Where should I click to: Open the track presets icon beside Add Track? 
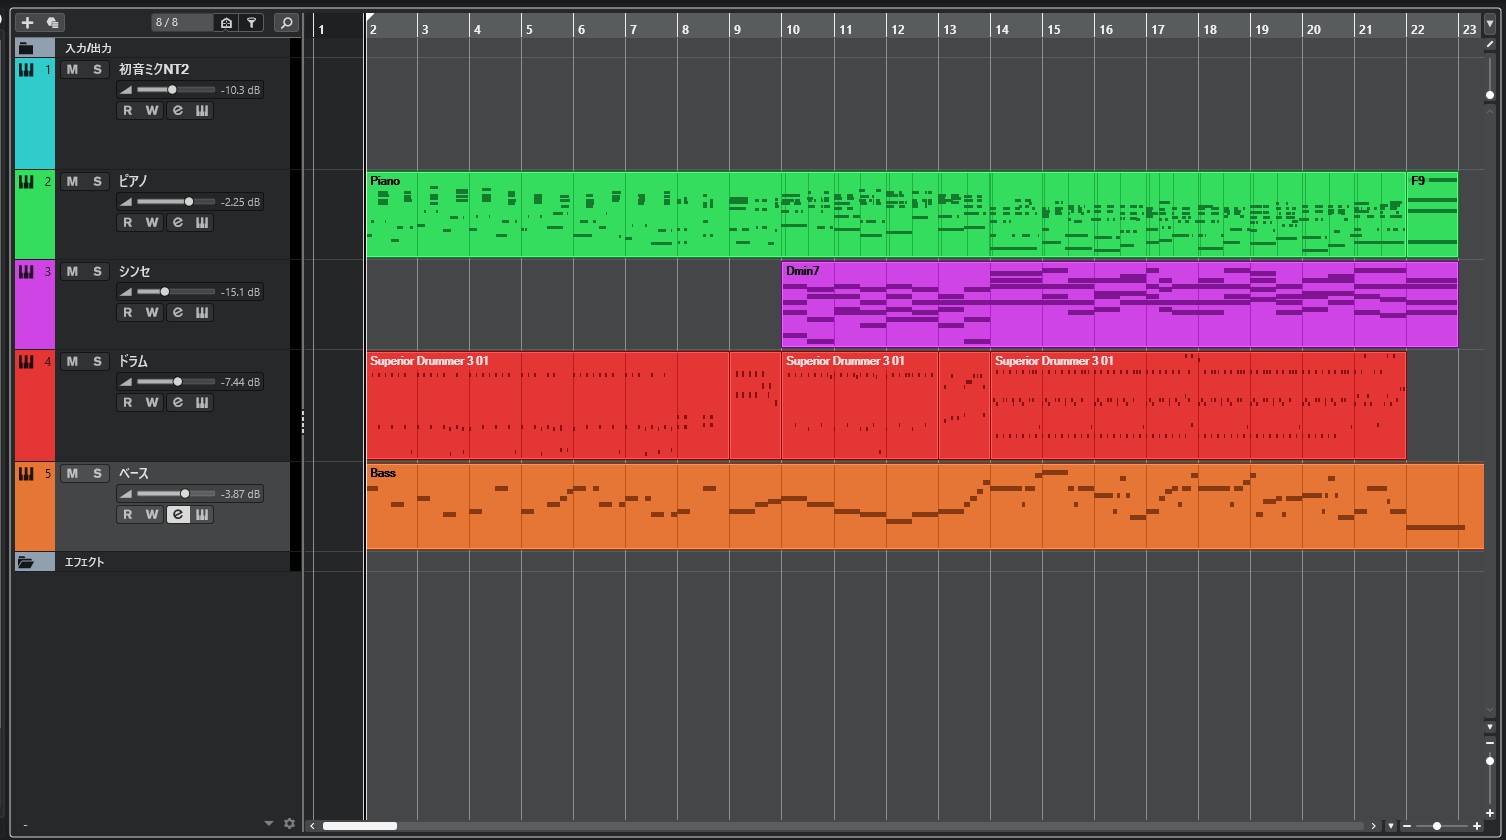coord(53,22)
